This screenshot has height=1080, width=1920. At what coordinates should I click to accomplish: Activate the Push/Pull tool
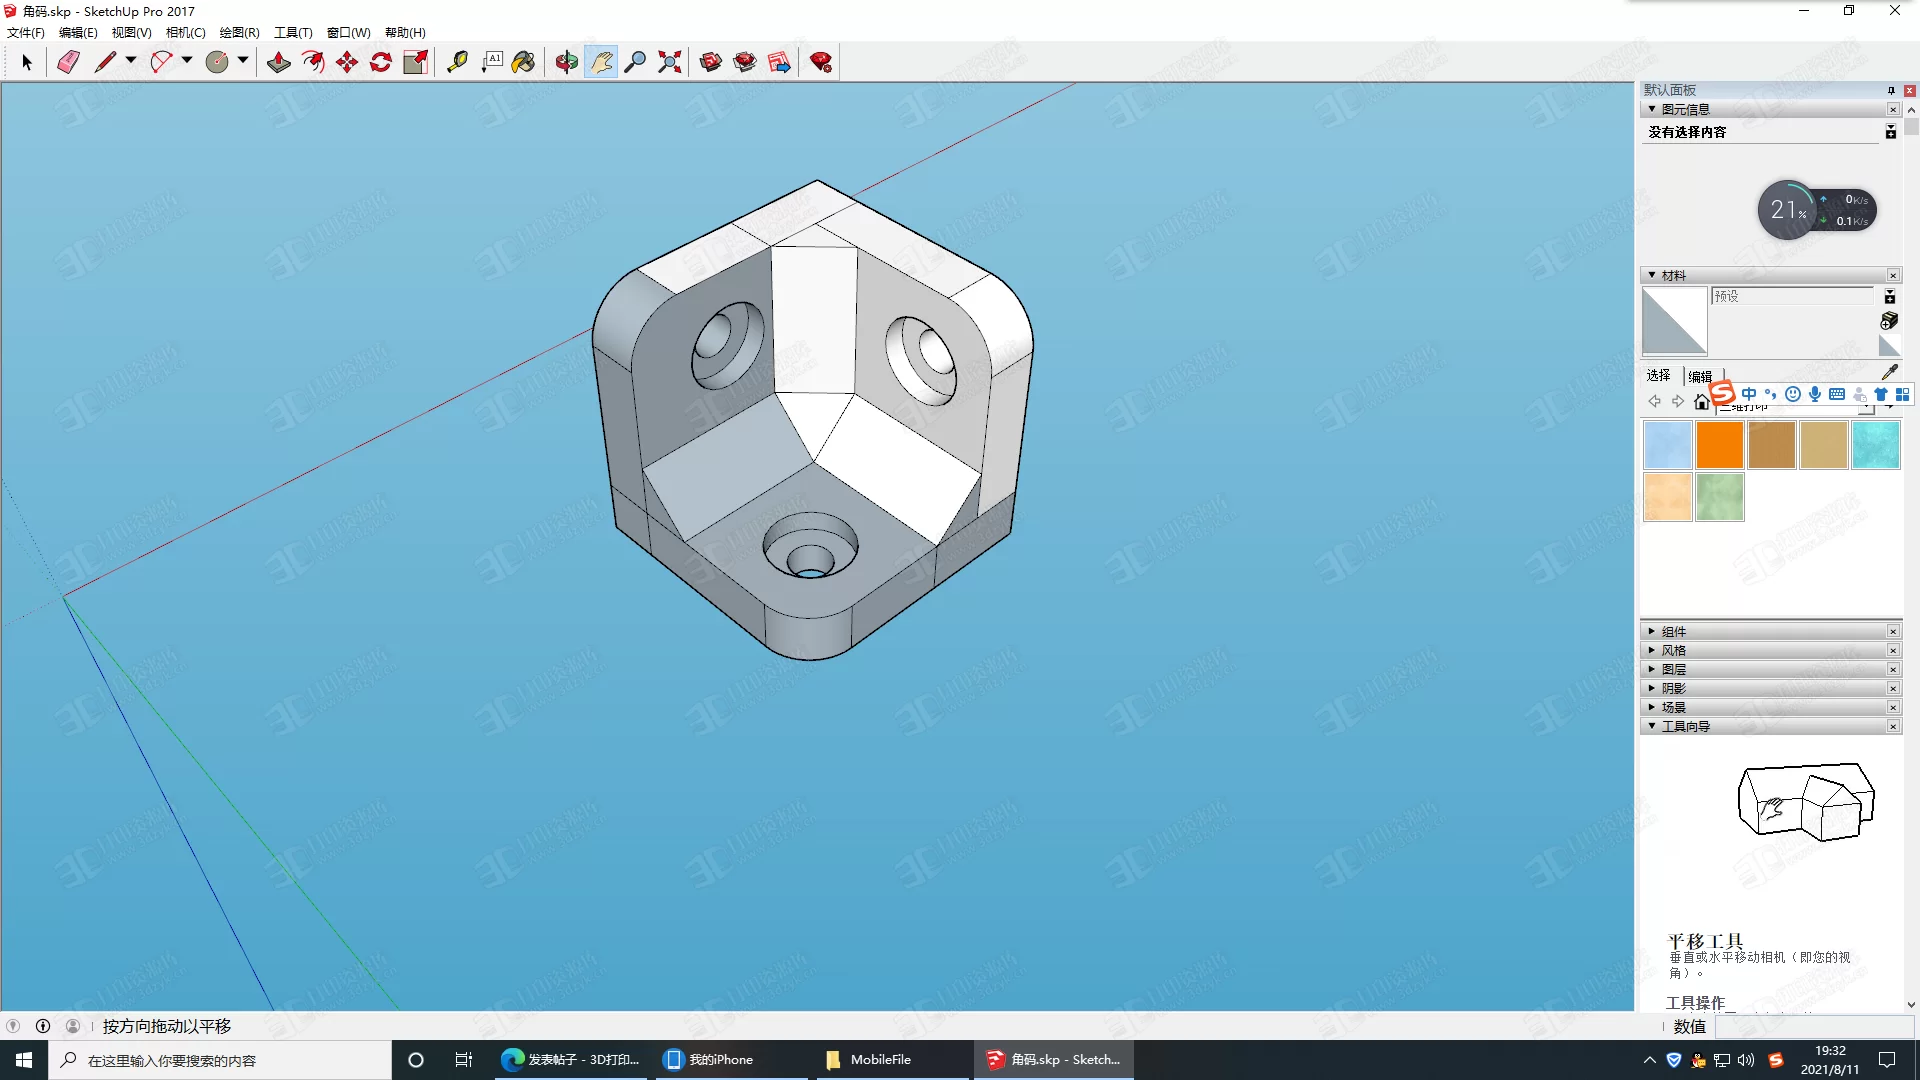click(279, 62)
